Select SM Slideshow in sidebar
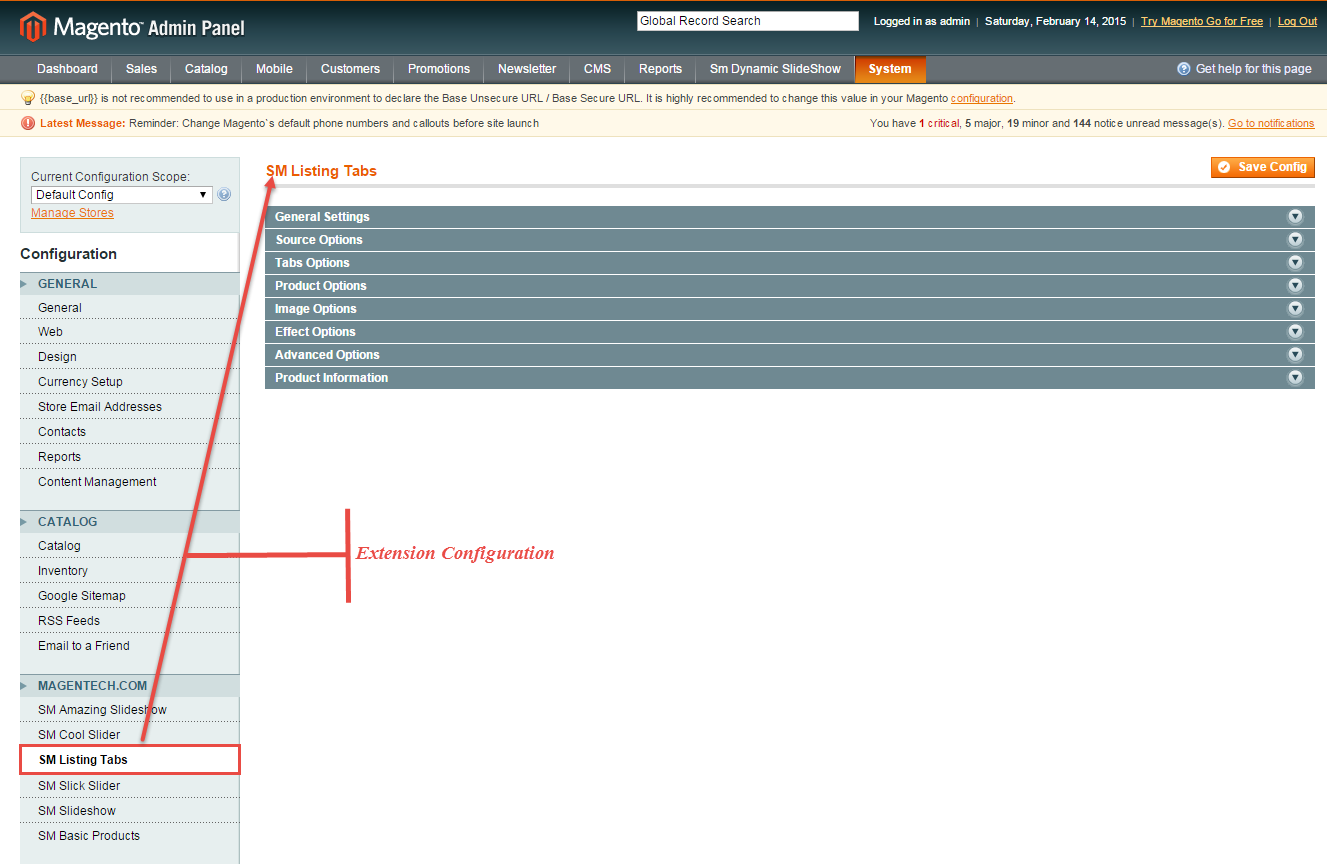 click(129, 811)
